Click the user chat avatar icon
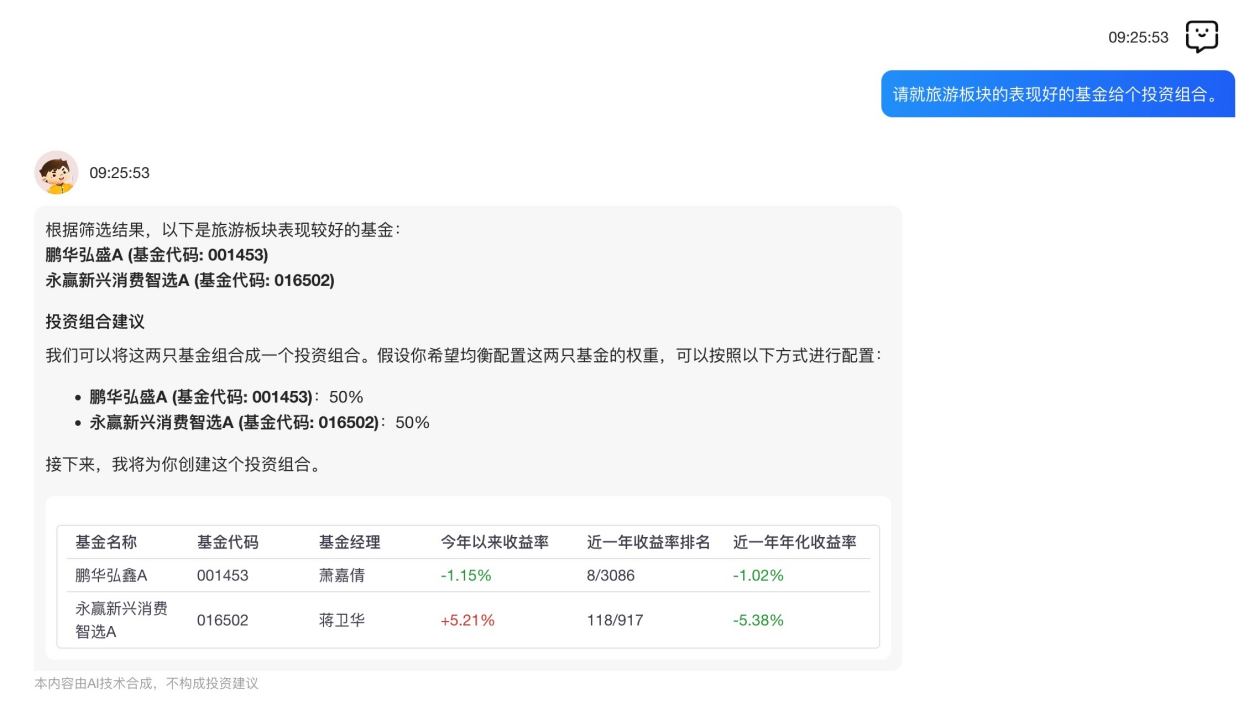 1201,37
